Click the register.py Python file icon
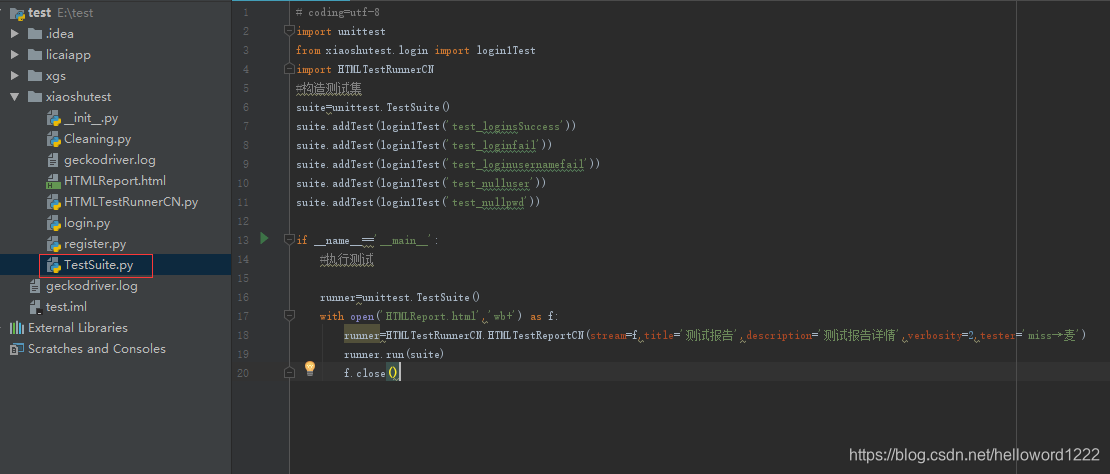The width and height of the screenshot is (1110, 474). (x=53, y=244)
